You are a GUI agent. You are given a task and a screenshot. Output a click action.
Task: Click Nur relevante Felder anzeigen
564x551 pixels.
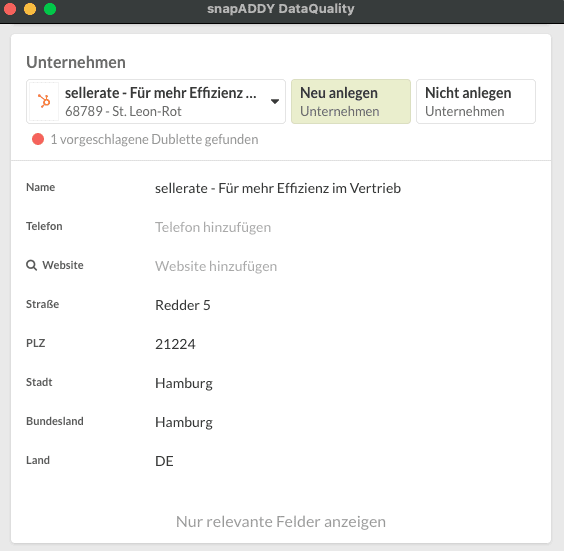pos(281,522)
